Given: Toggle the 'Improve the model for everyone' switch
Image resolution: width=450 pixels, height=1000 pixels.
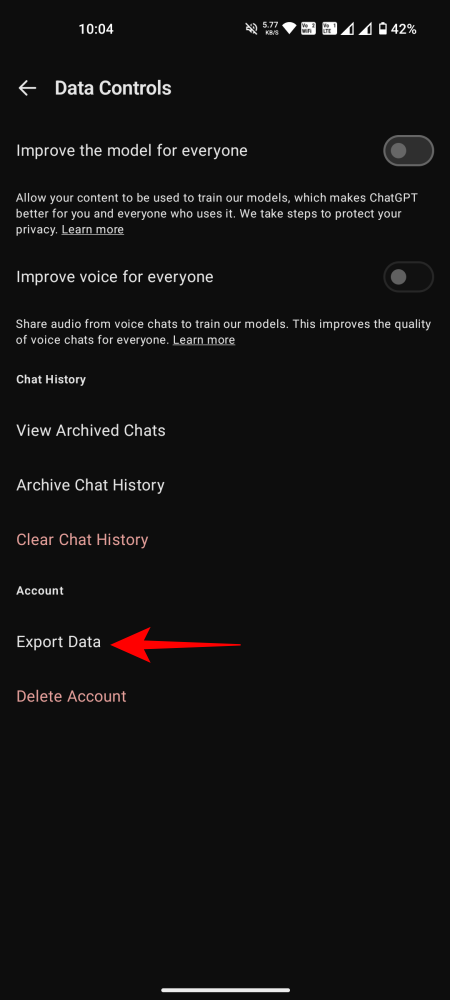Looking at the screenshot, I should 408,151.
